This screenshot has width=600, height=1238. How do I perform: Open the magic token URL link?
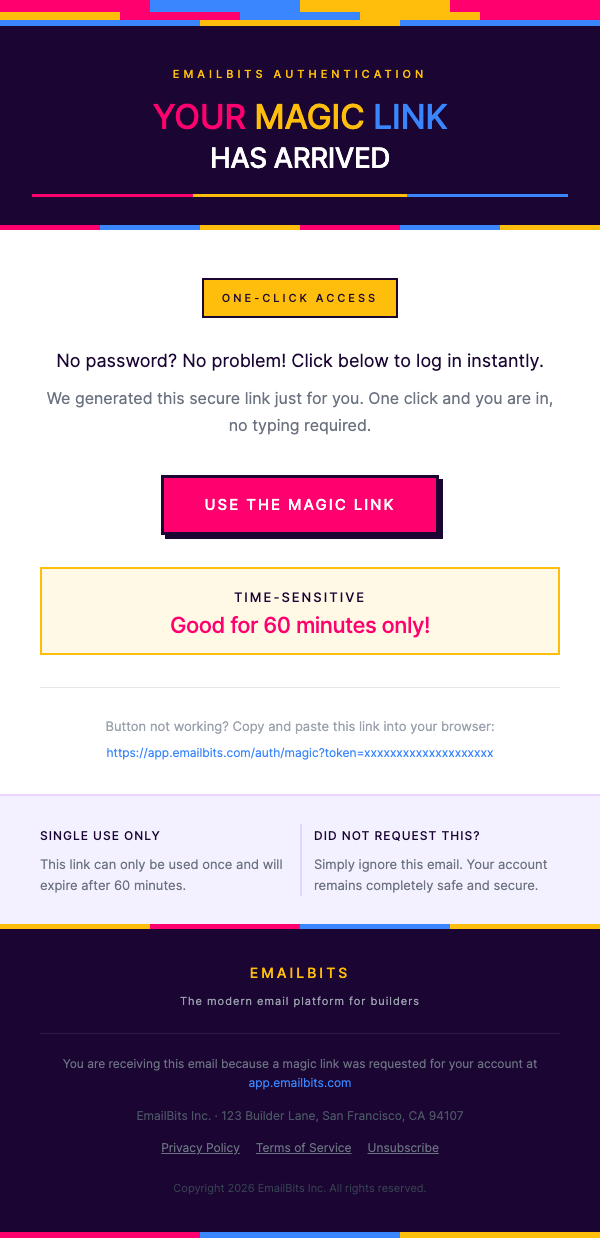[300, 753]
